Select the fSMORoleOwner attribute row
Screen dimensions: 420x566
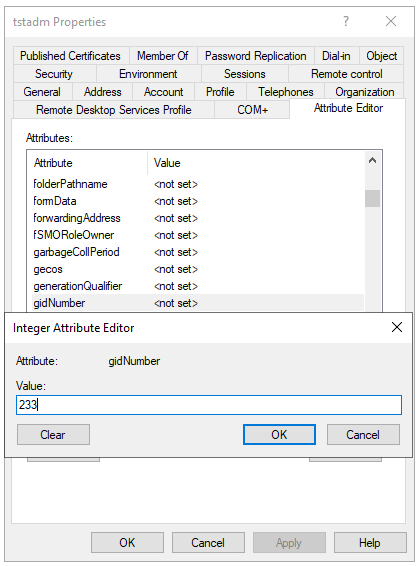(x=198, y=235)
